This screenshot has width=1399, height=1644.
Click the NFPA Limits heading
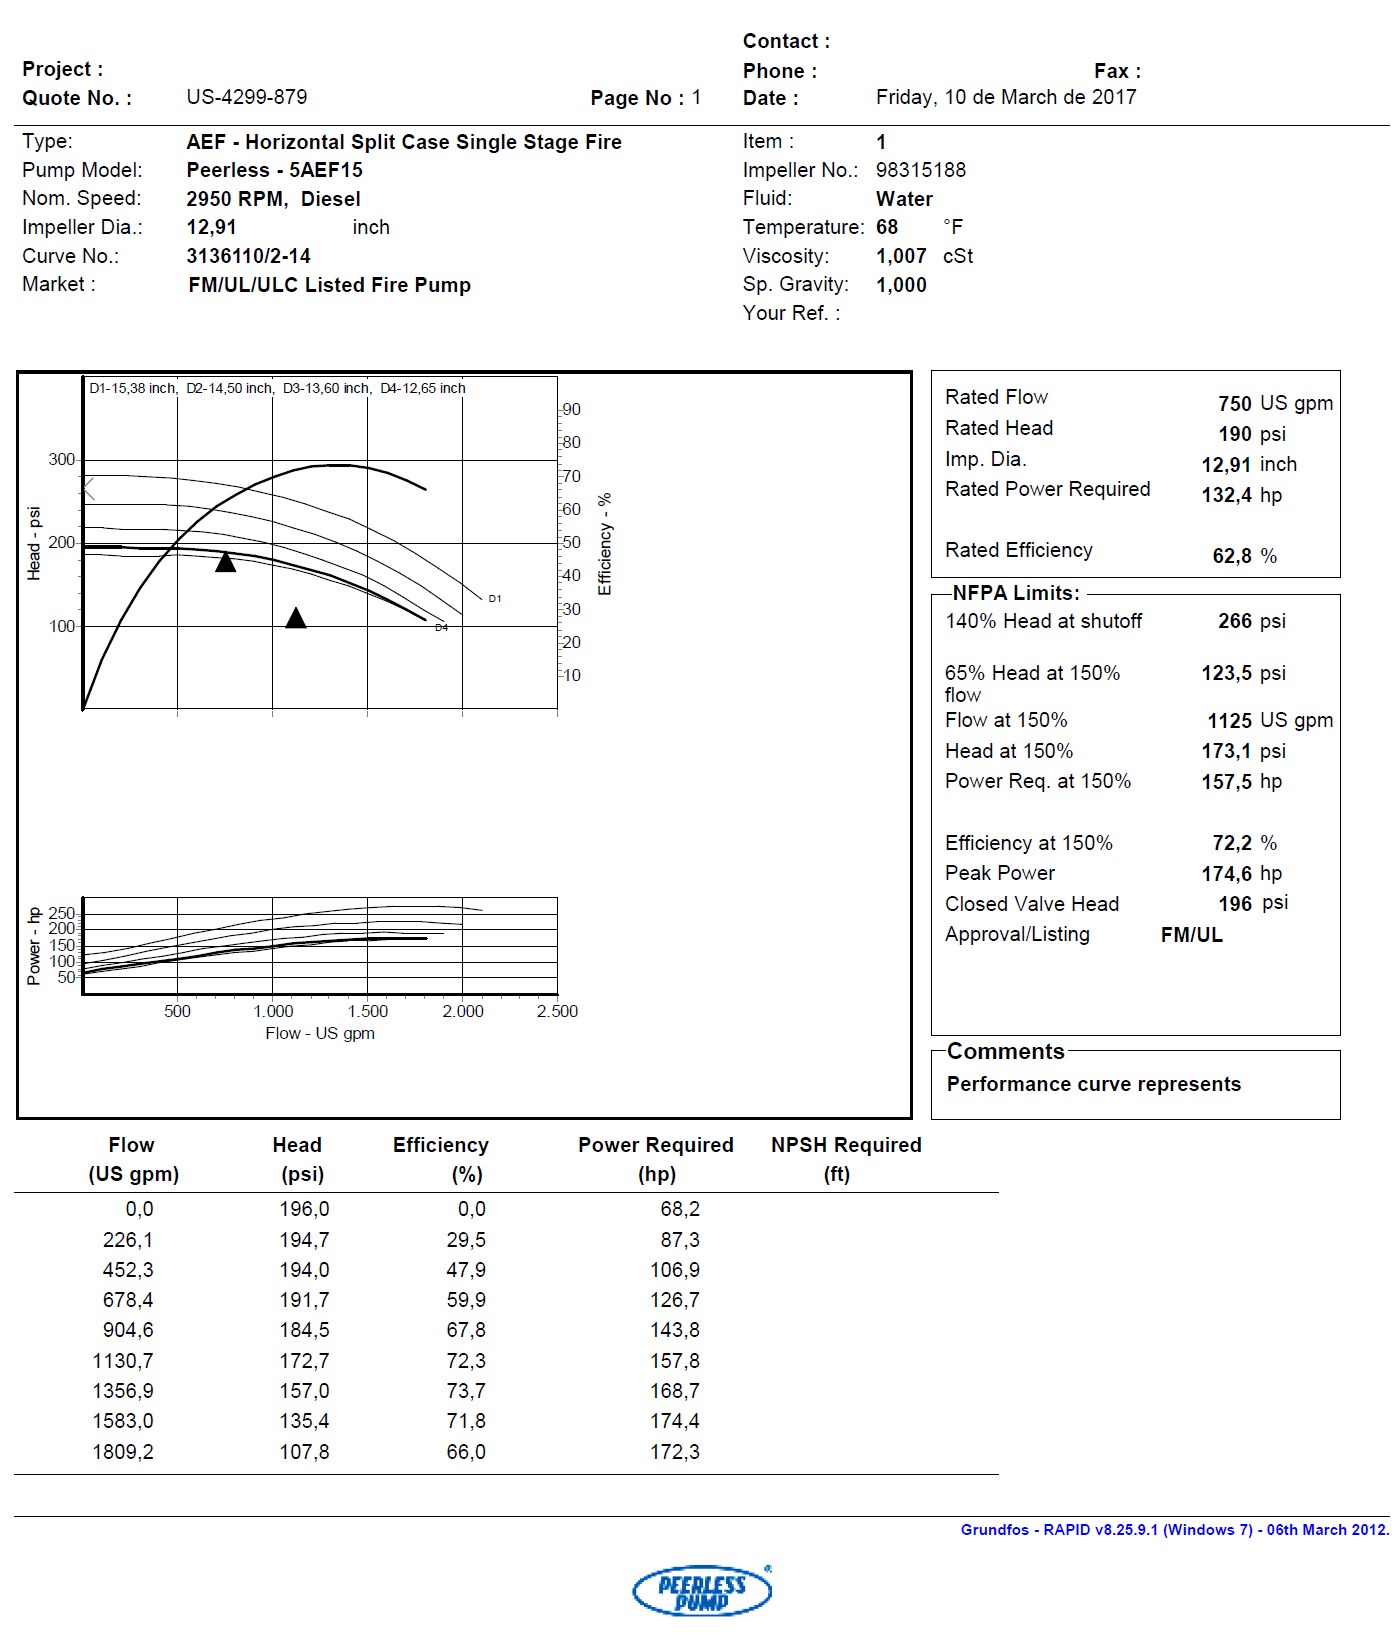pos(1016,593)
